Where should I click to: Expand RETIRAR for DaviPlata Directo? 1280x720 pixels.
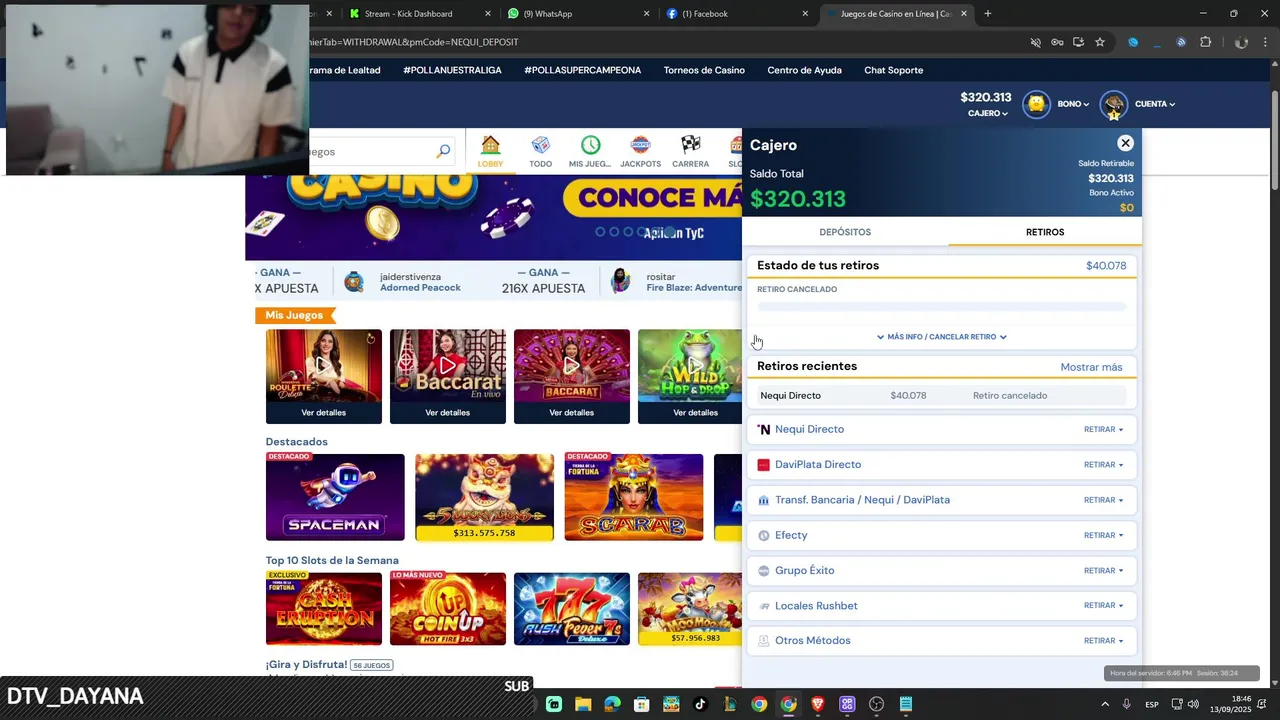click(x=1103, y=465)
